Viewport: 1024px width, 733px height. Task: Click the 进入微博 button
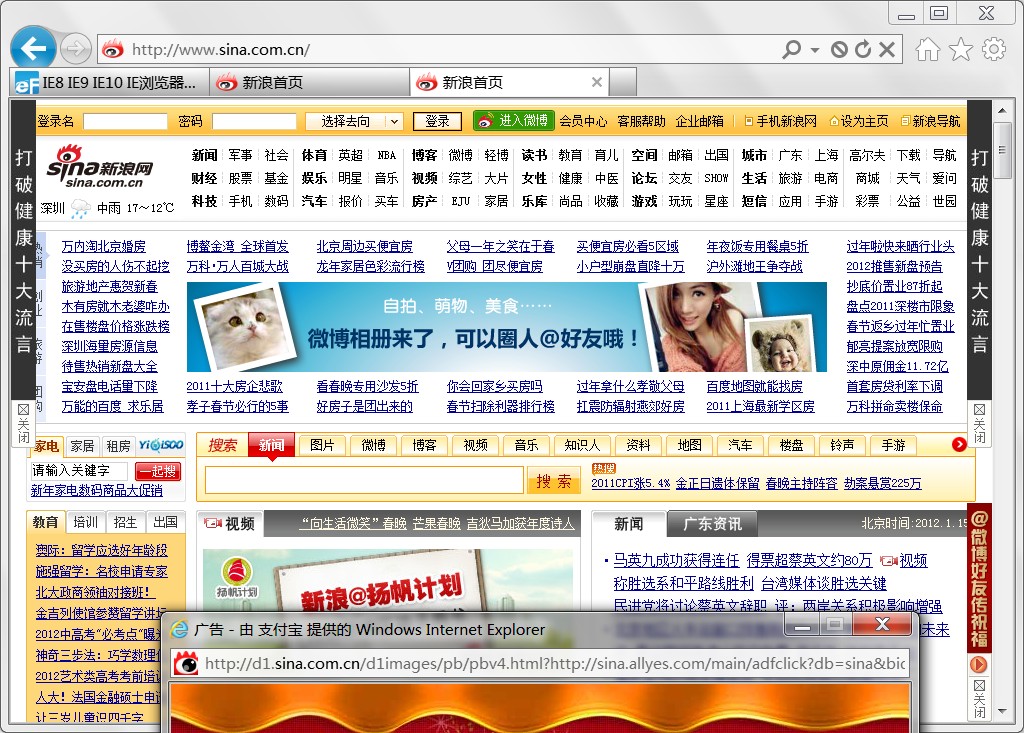[513, 121]
